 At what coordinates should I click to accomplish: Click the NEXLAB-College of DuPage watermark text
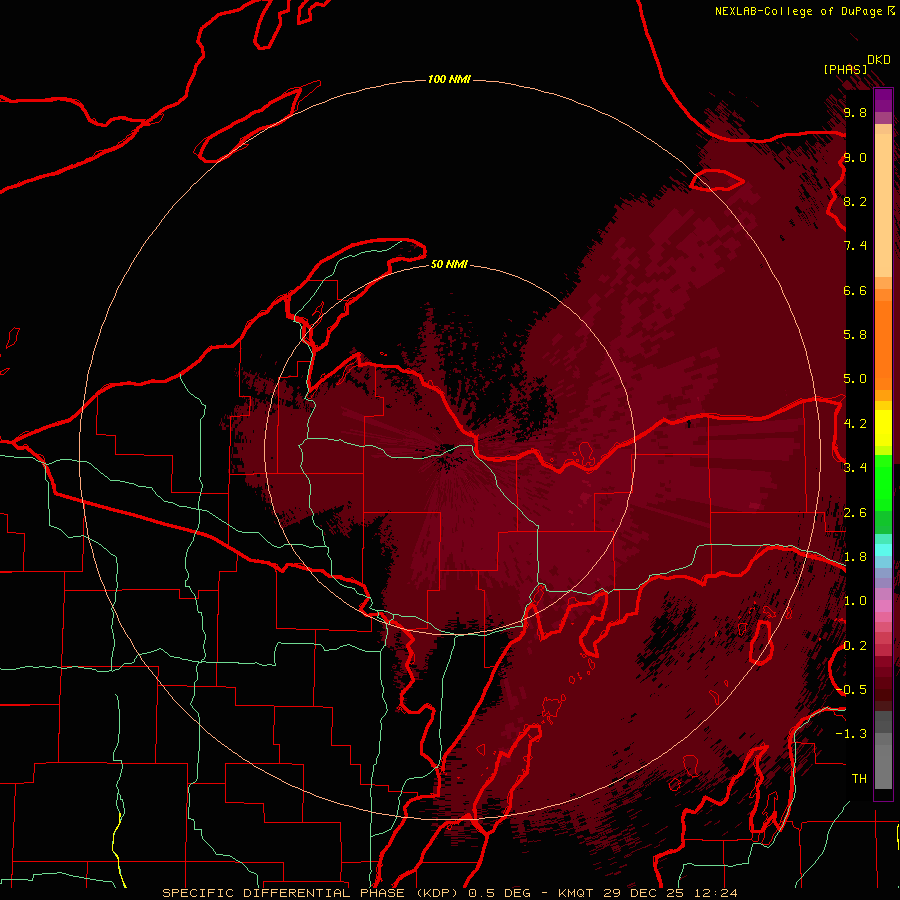(x=800, y=11)
